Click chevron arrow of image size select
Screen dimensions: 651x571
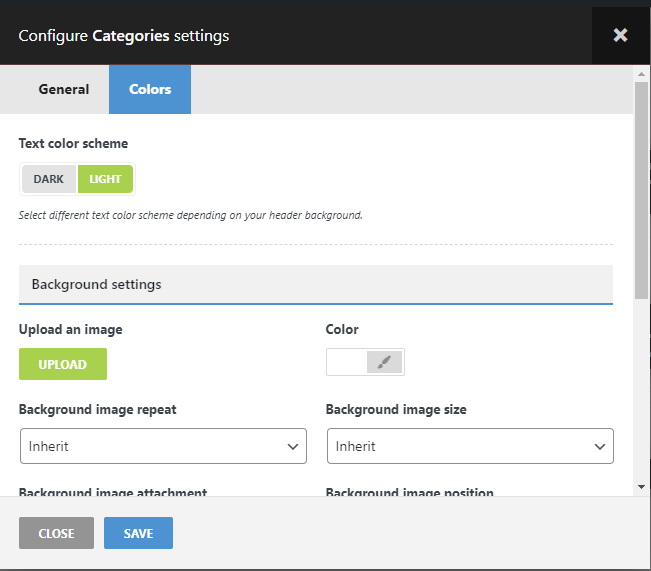[600, 446]
